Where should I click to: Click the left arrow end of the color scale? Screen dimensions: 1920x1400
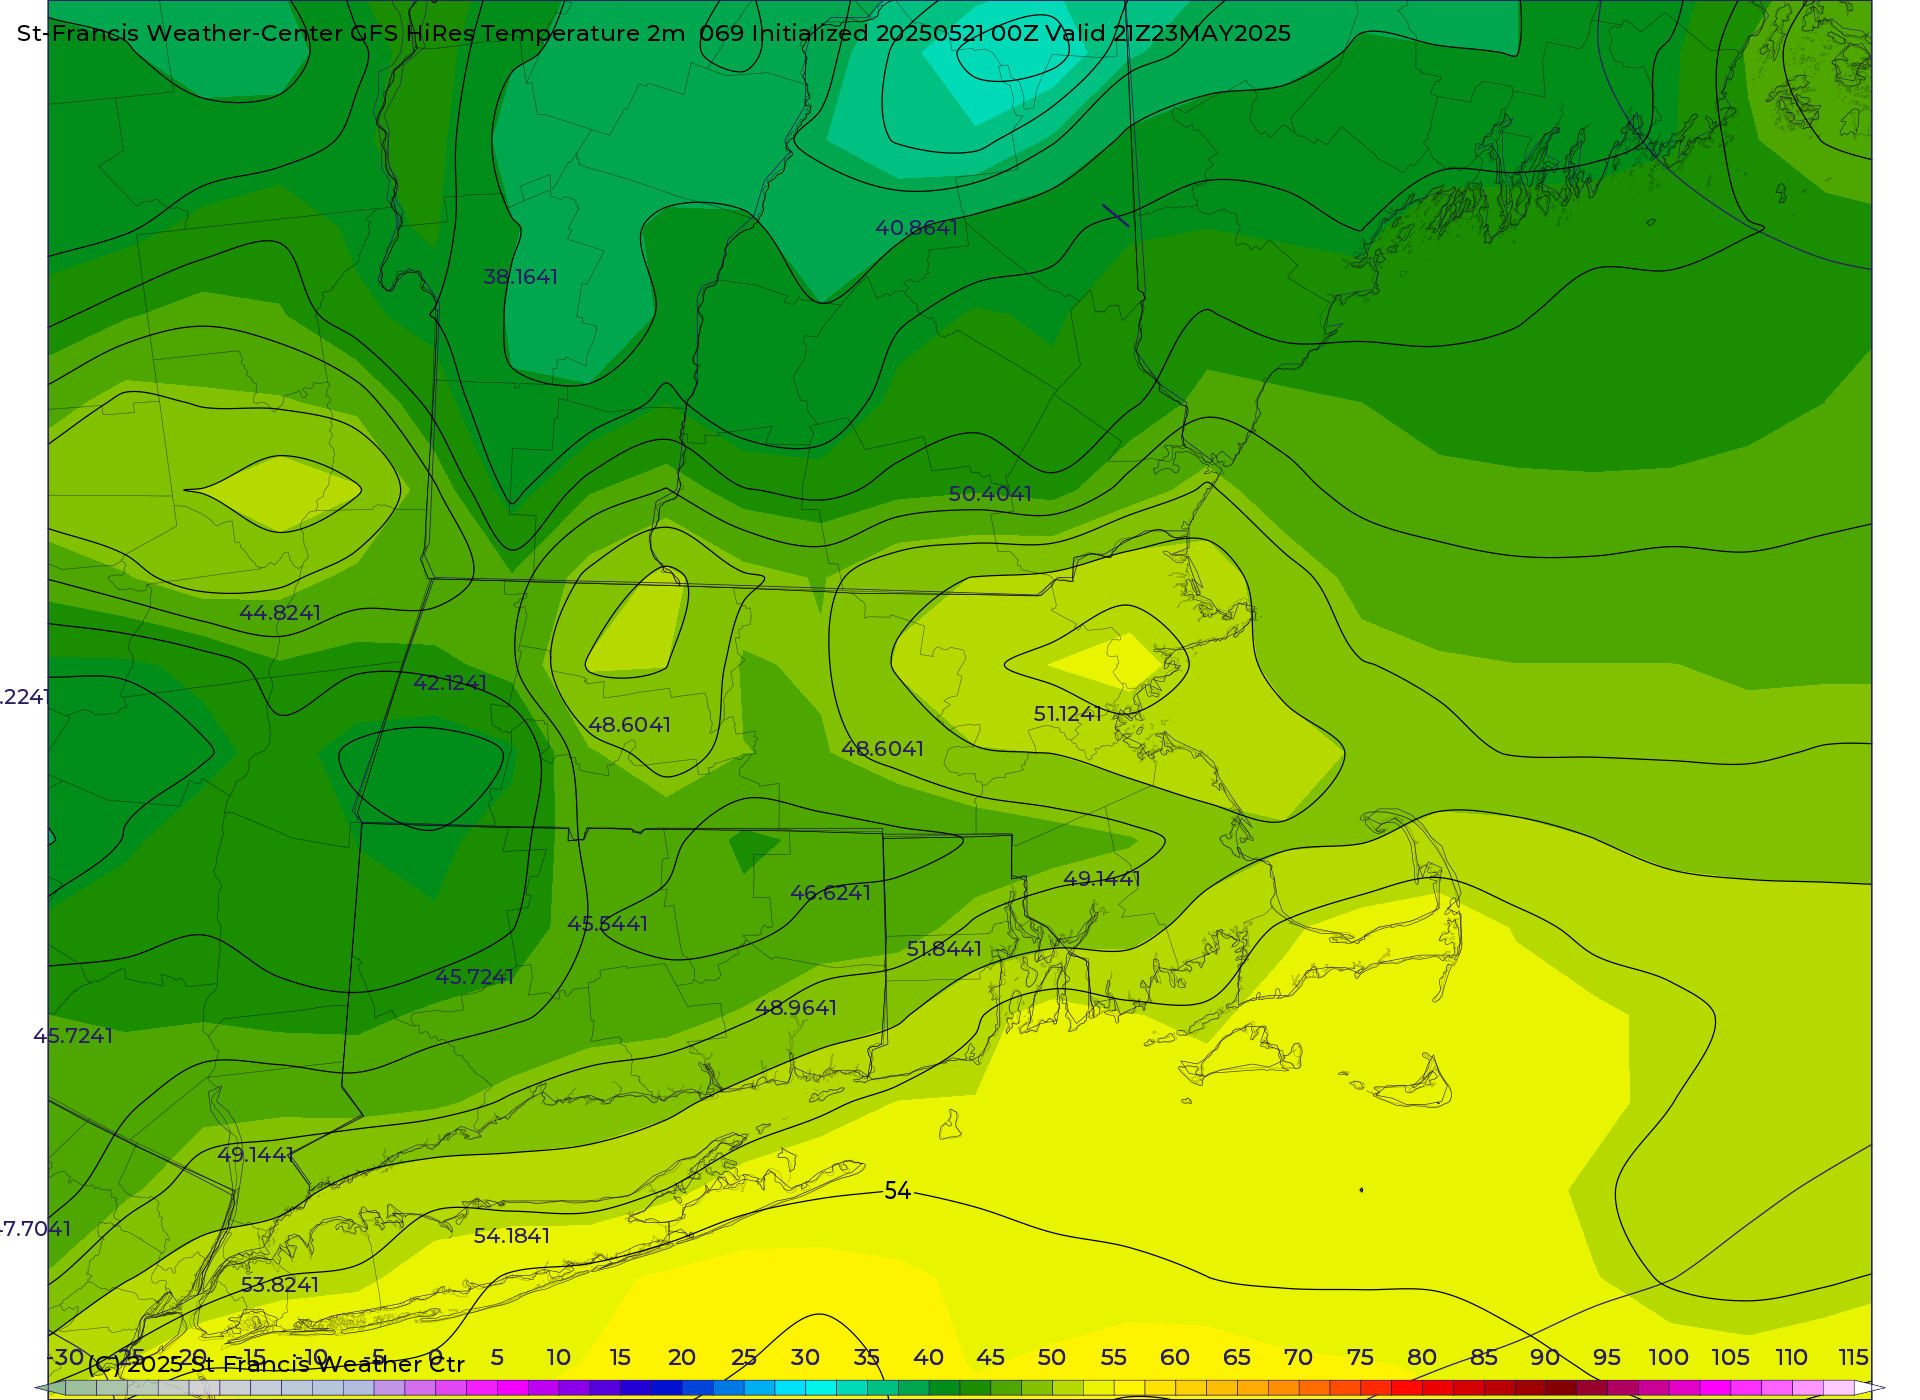click(x=49, y=1388)
